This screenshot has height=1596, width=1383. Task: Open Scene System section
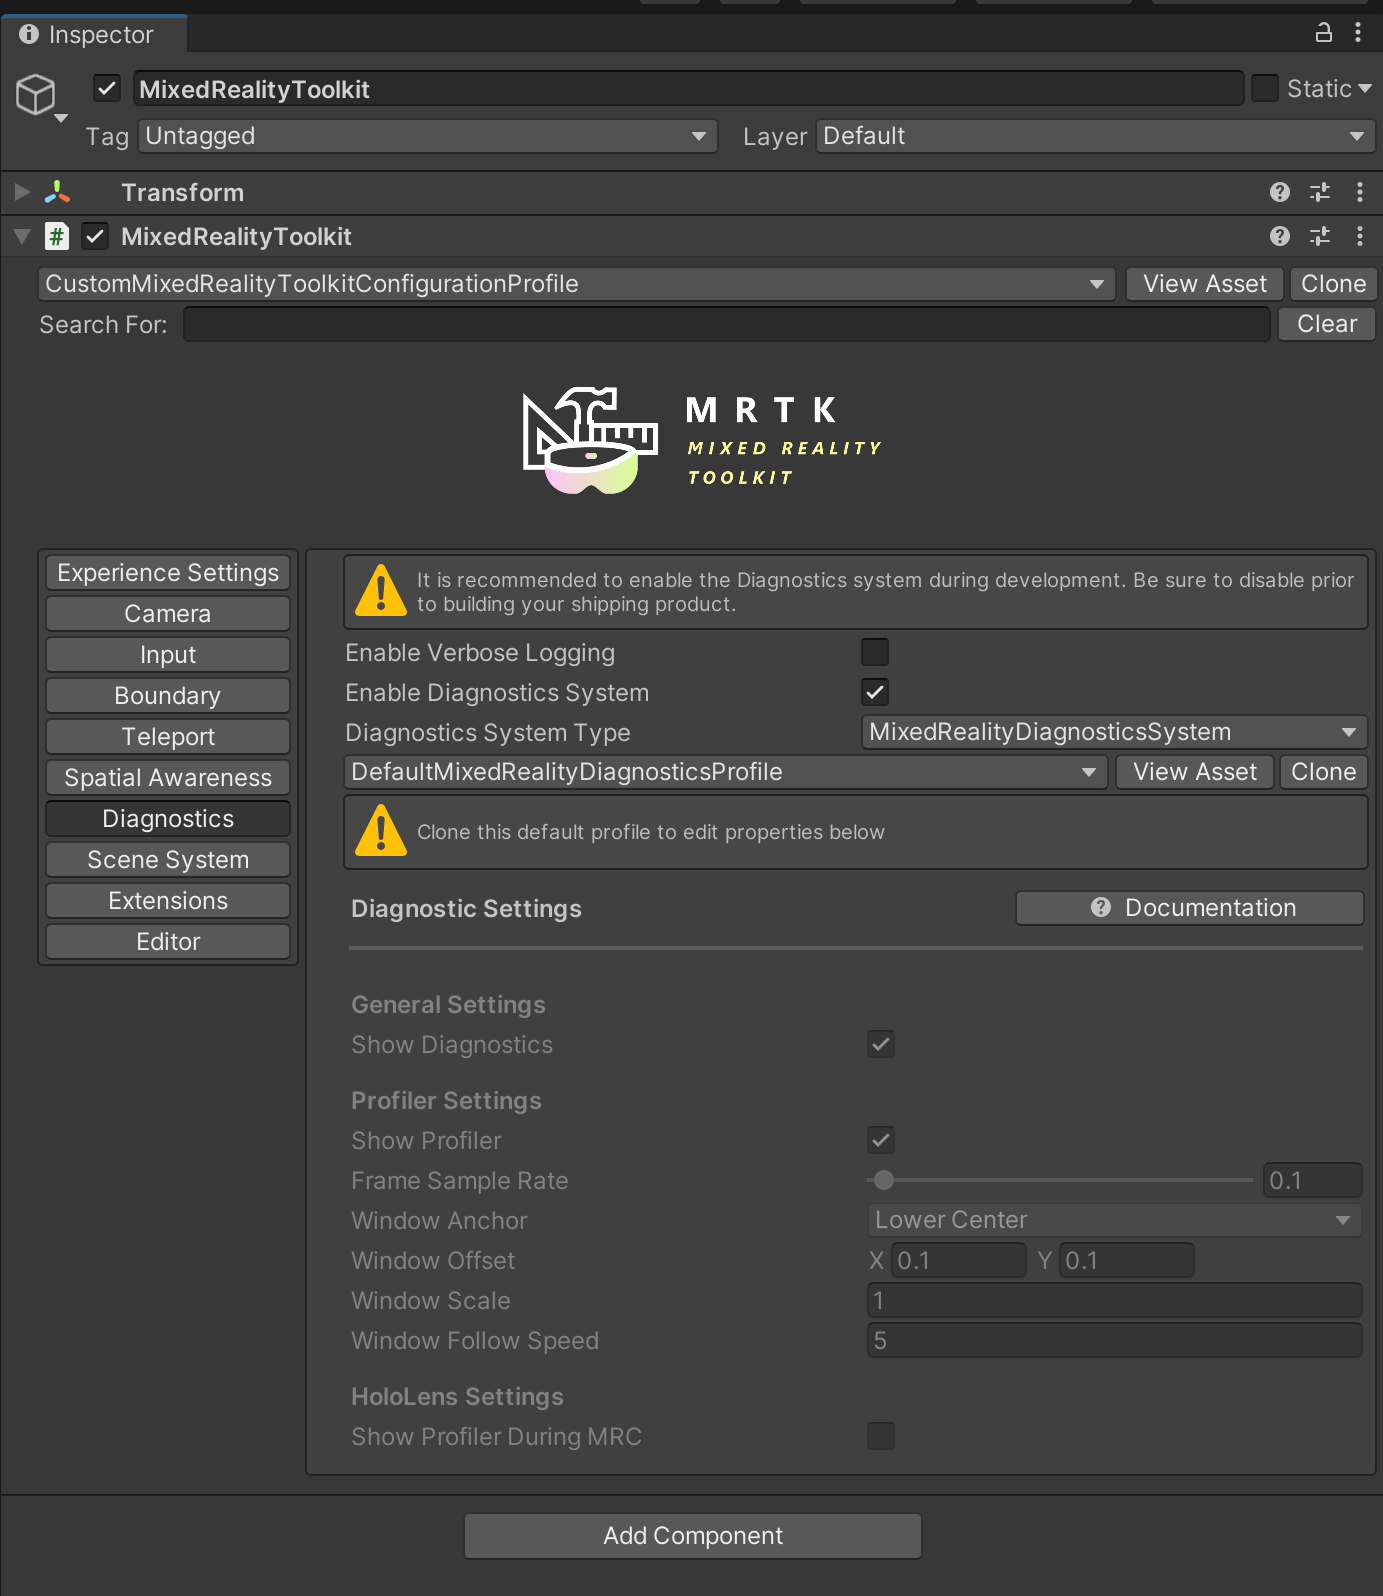pyautogui.click(x=168, y=860)
